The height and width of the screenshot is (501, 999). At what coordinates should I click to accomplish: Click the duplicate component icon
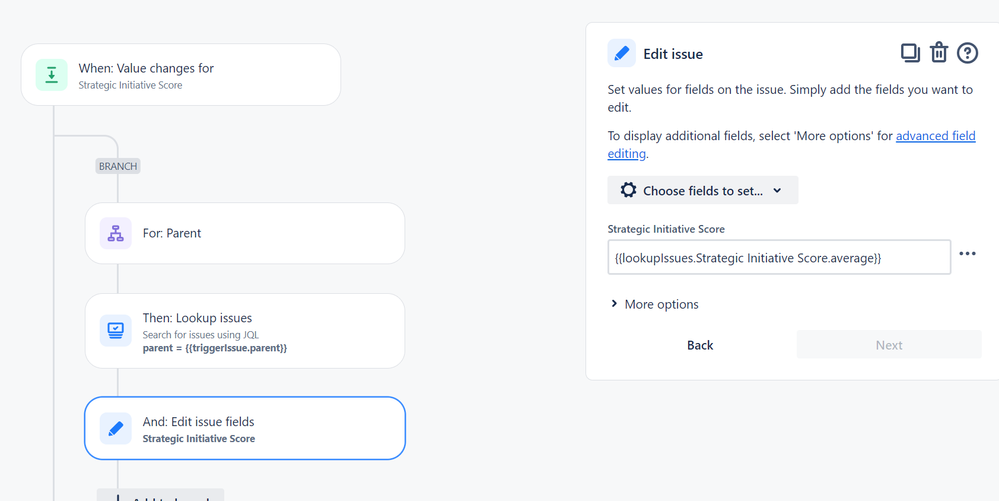tap(909, 53)
